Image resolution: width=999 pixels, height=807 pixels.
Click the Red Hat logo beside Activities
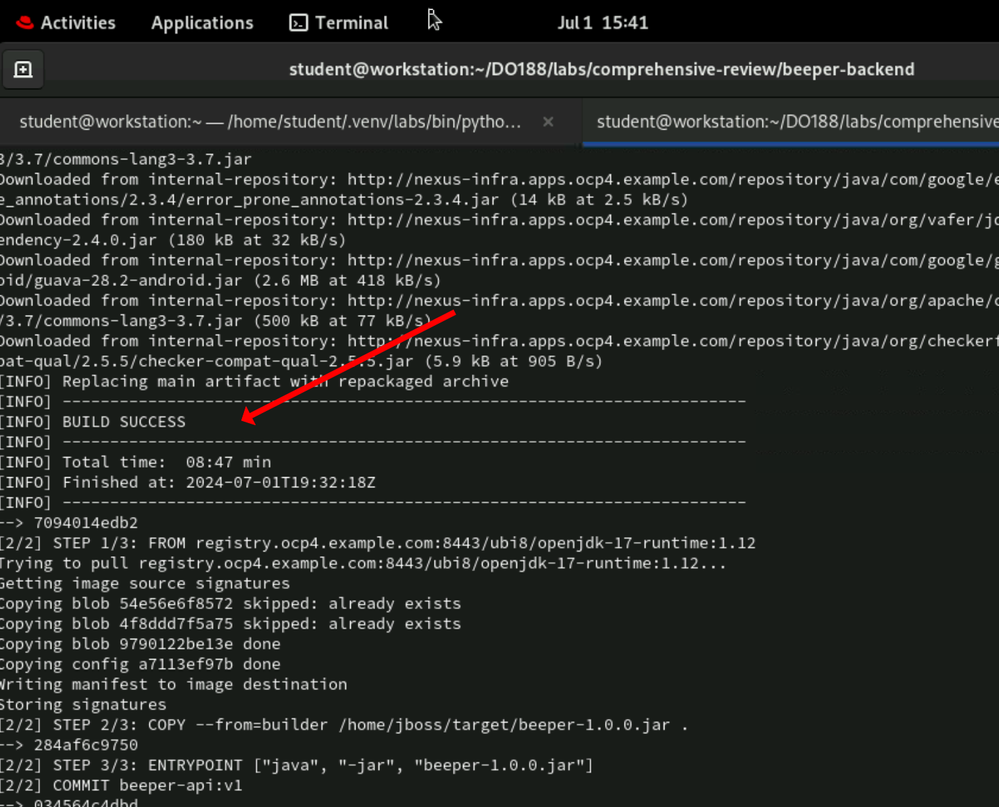pyautogui.click(x=24, y=22)
